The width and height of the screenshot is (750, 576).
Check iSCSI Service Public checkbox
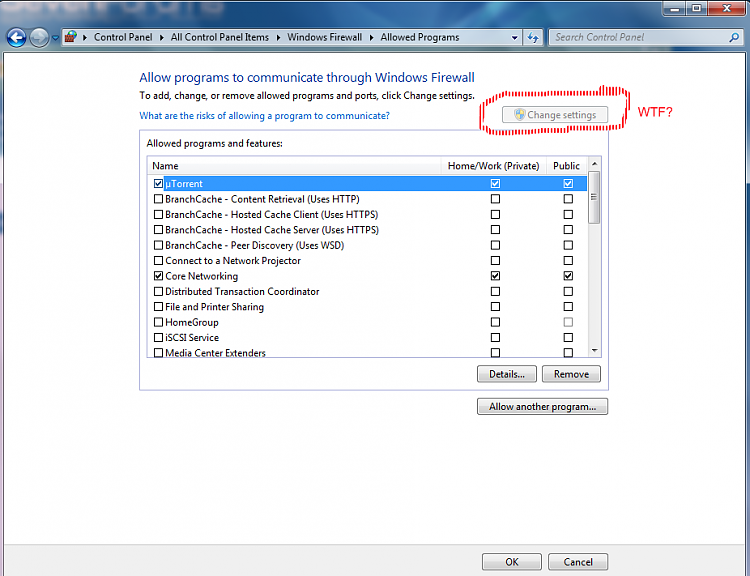pyautogui.click(x=568, y=338)
